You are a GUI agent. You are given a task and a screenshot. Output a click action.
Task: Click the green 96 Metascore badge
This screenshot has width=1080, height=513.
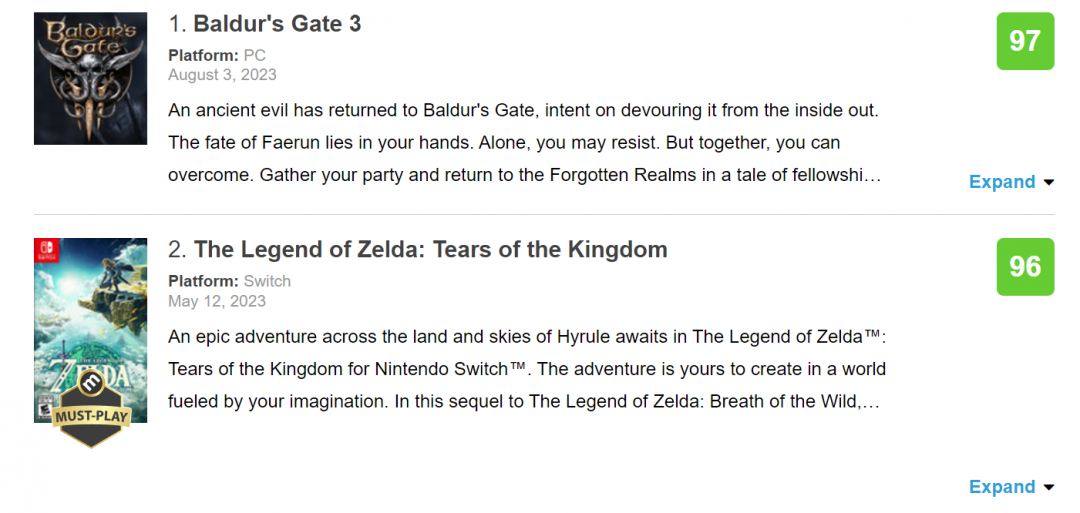[1025, 267]
